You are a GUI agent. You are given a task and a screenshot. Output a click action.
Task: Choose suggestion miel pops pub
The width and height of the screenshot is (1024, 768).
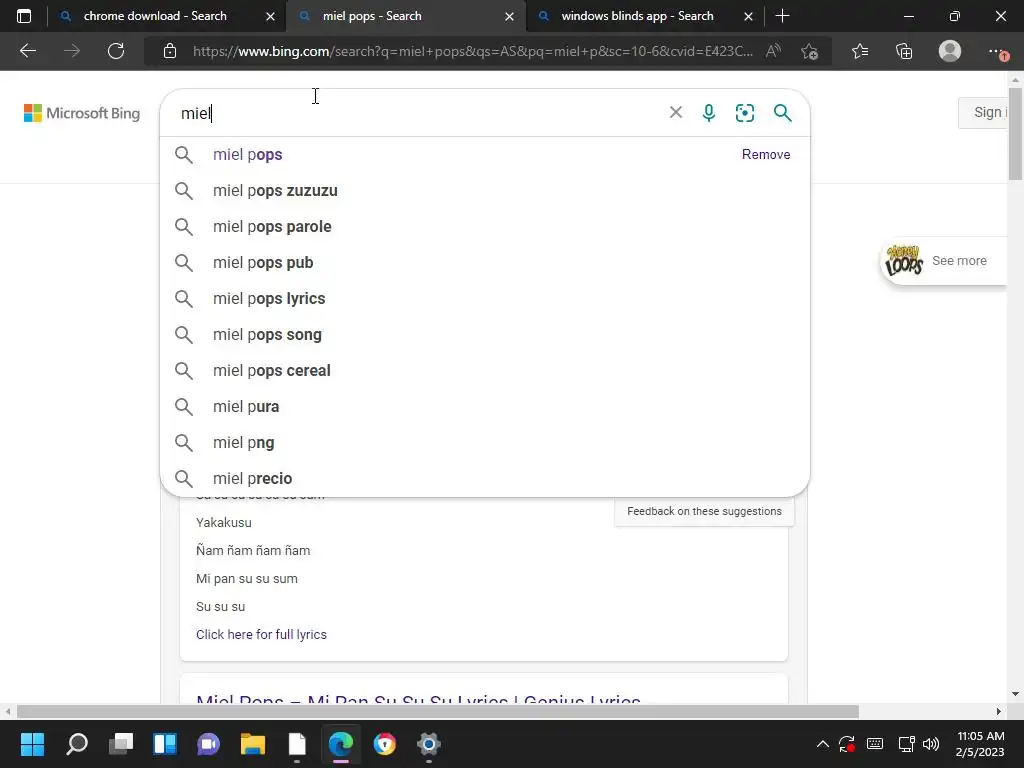[485, 263]
